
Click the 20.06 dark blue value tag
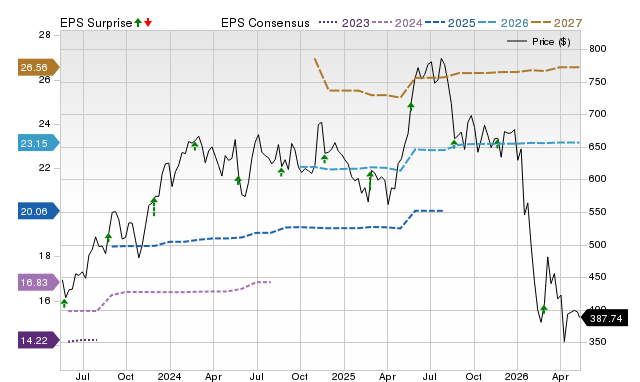click(38, 211)
